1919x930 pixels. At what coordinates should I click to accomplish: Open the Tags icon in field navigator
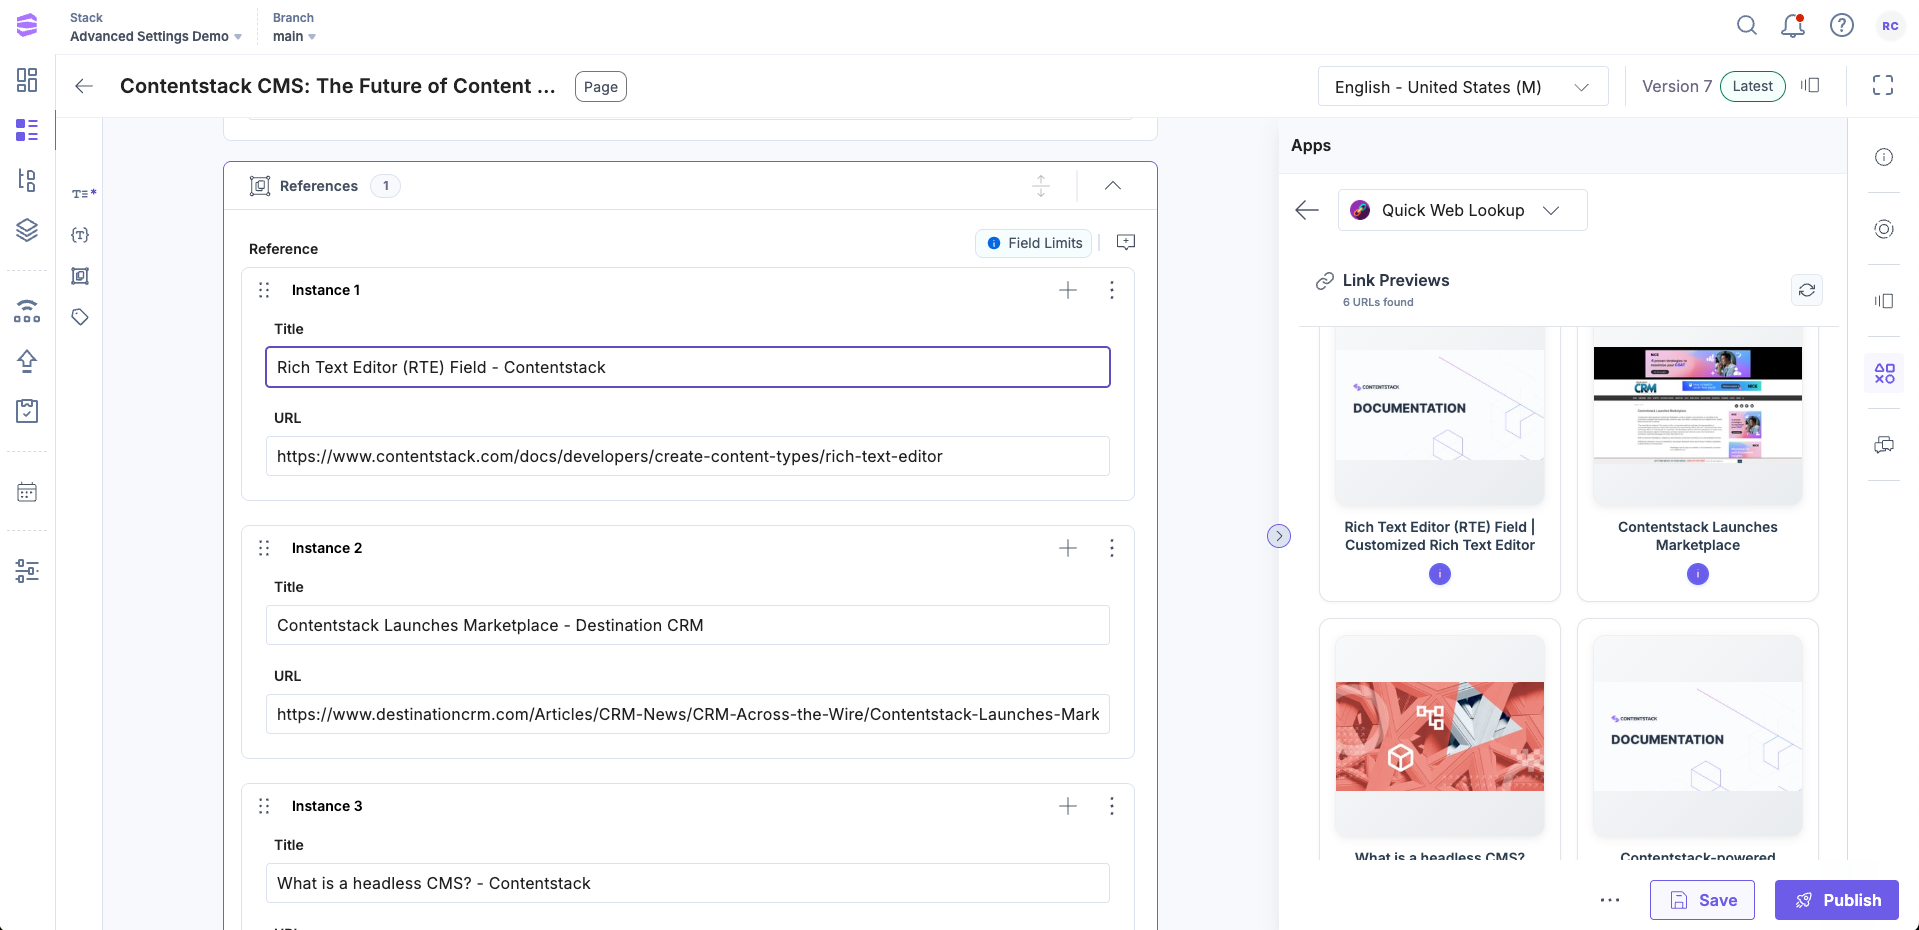tap(80, 317)
